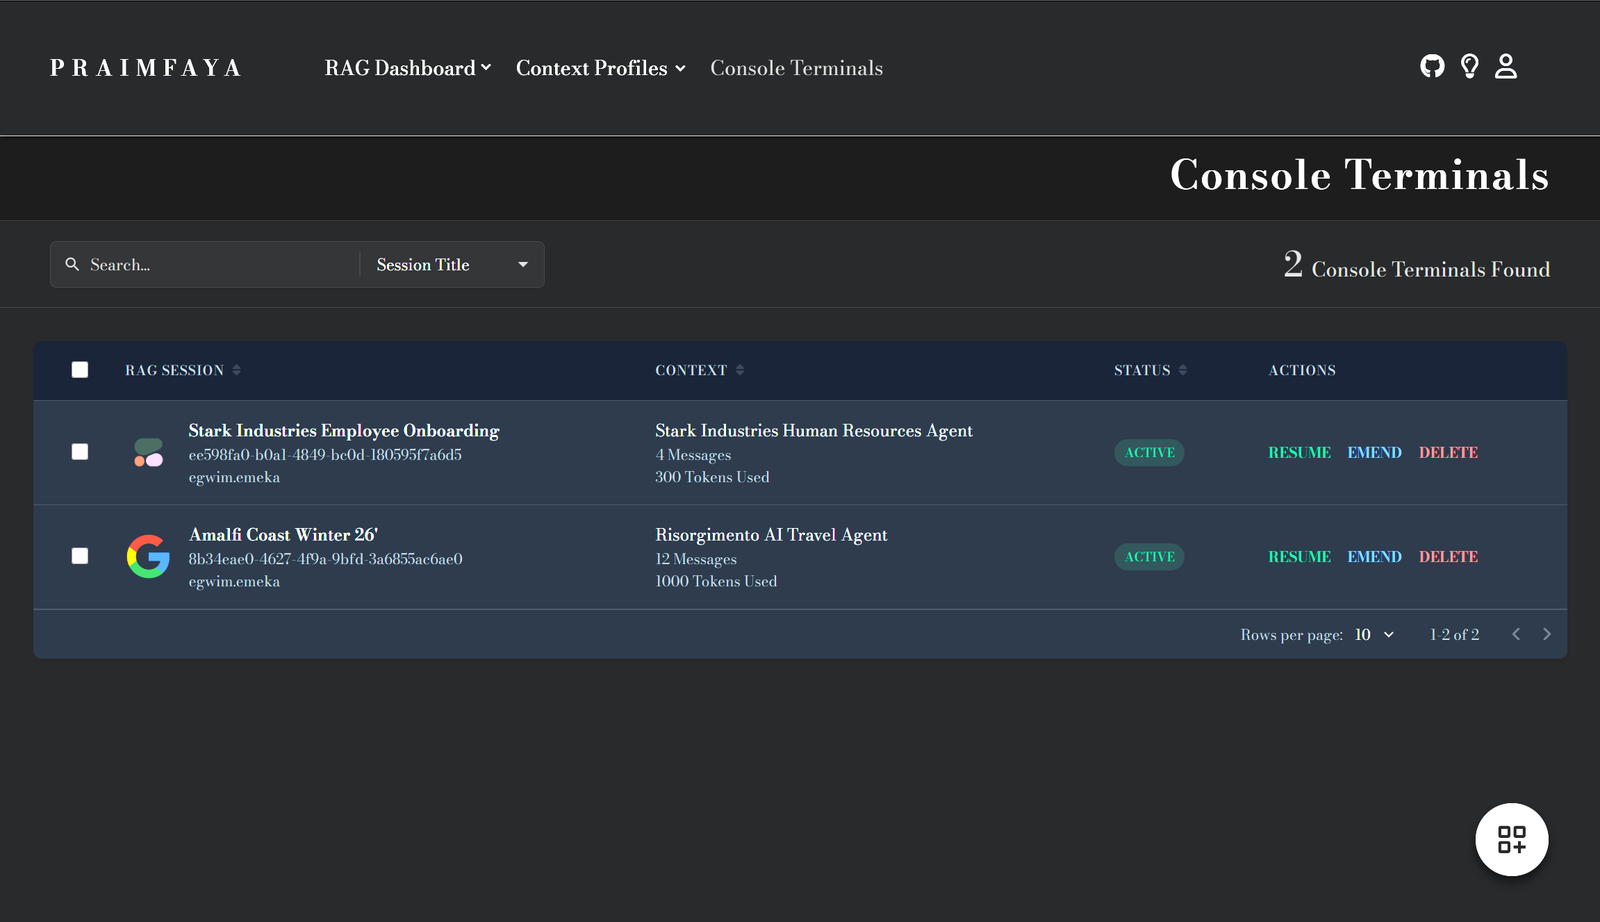Click the 1-2 of 2 pagination text
Viewport: 1600px width, 922px height.
1454,635
